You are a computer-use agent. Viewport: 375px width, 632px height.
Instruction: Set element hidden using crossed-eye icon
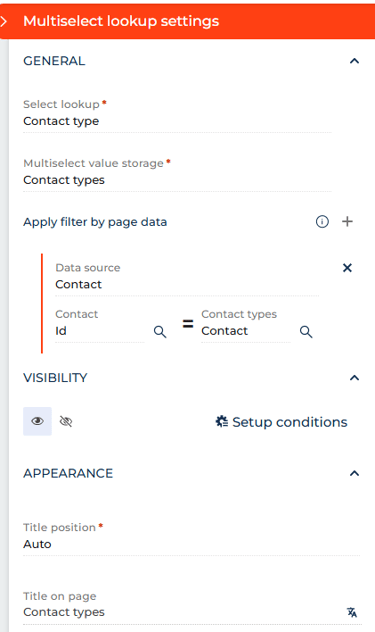click(x=66, y=422)
